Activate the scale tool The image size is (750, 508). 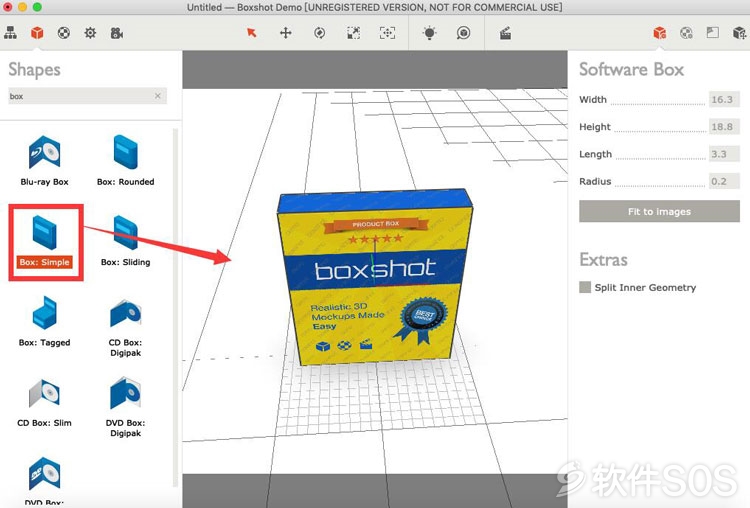(353, 33)
